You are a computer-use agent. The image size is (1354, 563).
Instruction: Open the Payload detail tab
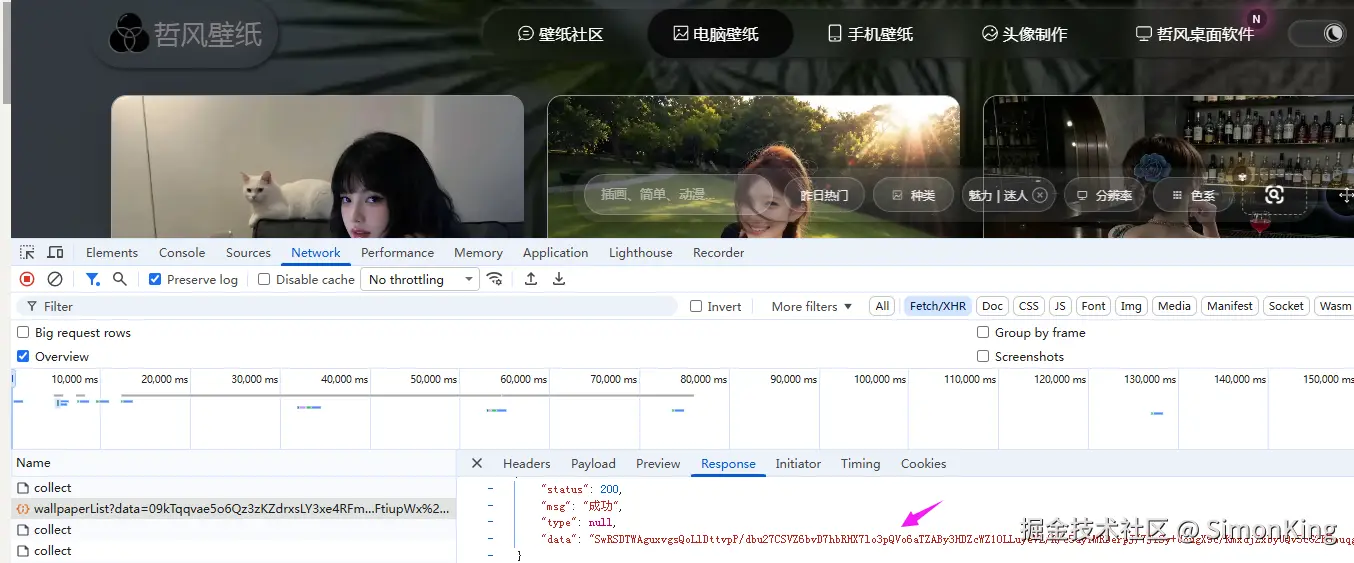(593, 463)
